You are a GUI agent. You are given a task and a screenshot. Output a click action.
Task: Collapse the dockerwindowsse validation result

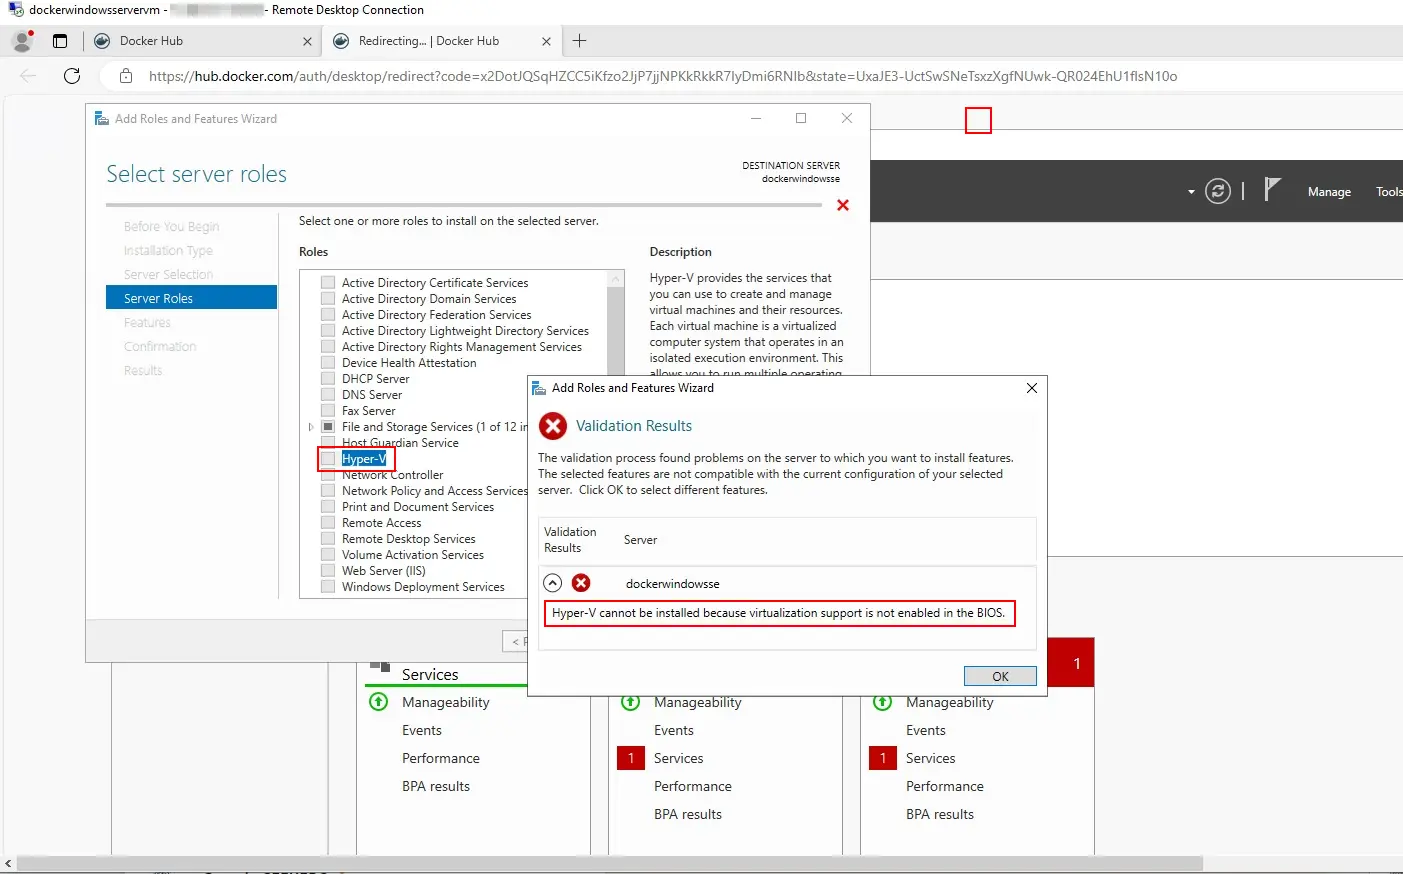[552, 583]
